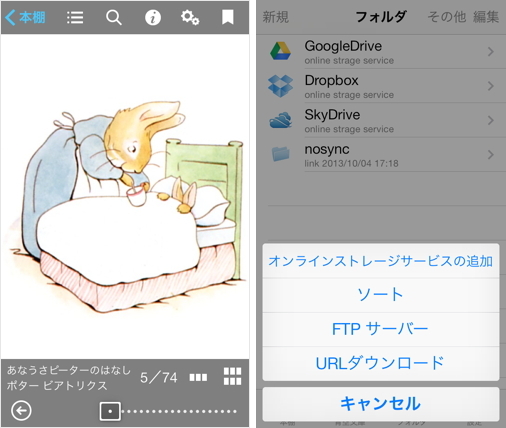Open the page thumbnail grid icon

click(232, 376)
